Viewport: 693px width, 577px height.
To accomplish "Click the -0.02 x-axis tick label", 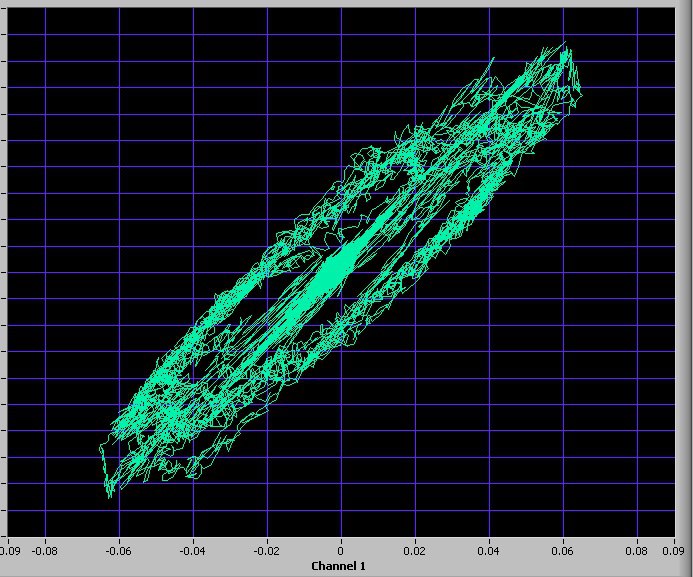I will coord(266,550).
